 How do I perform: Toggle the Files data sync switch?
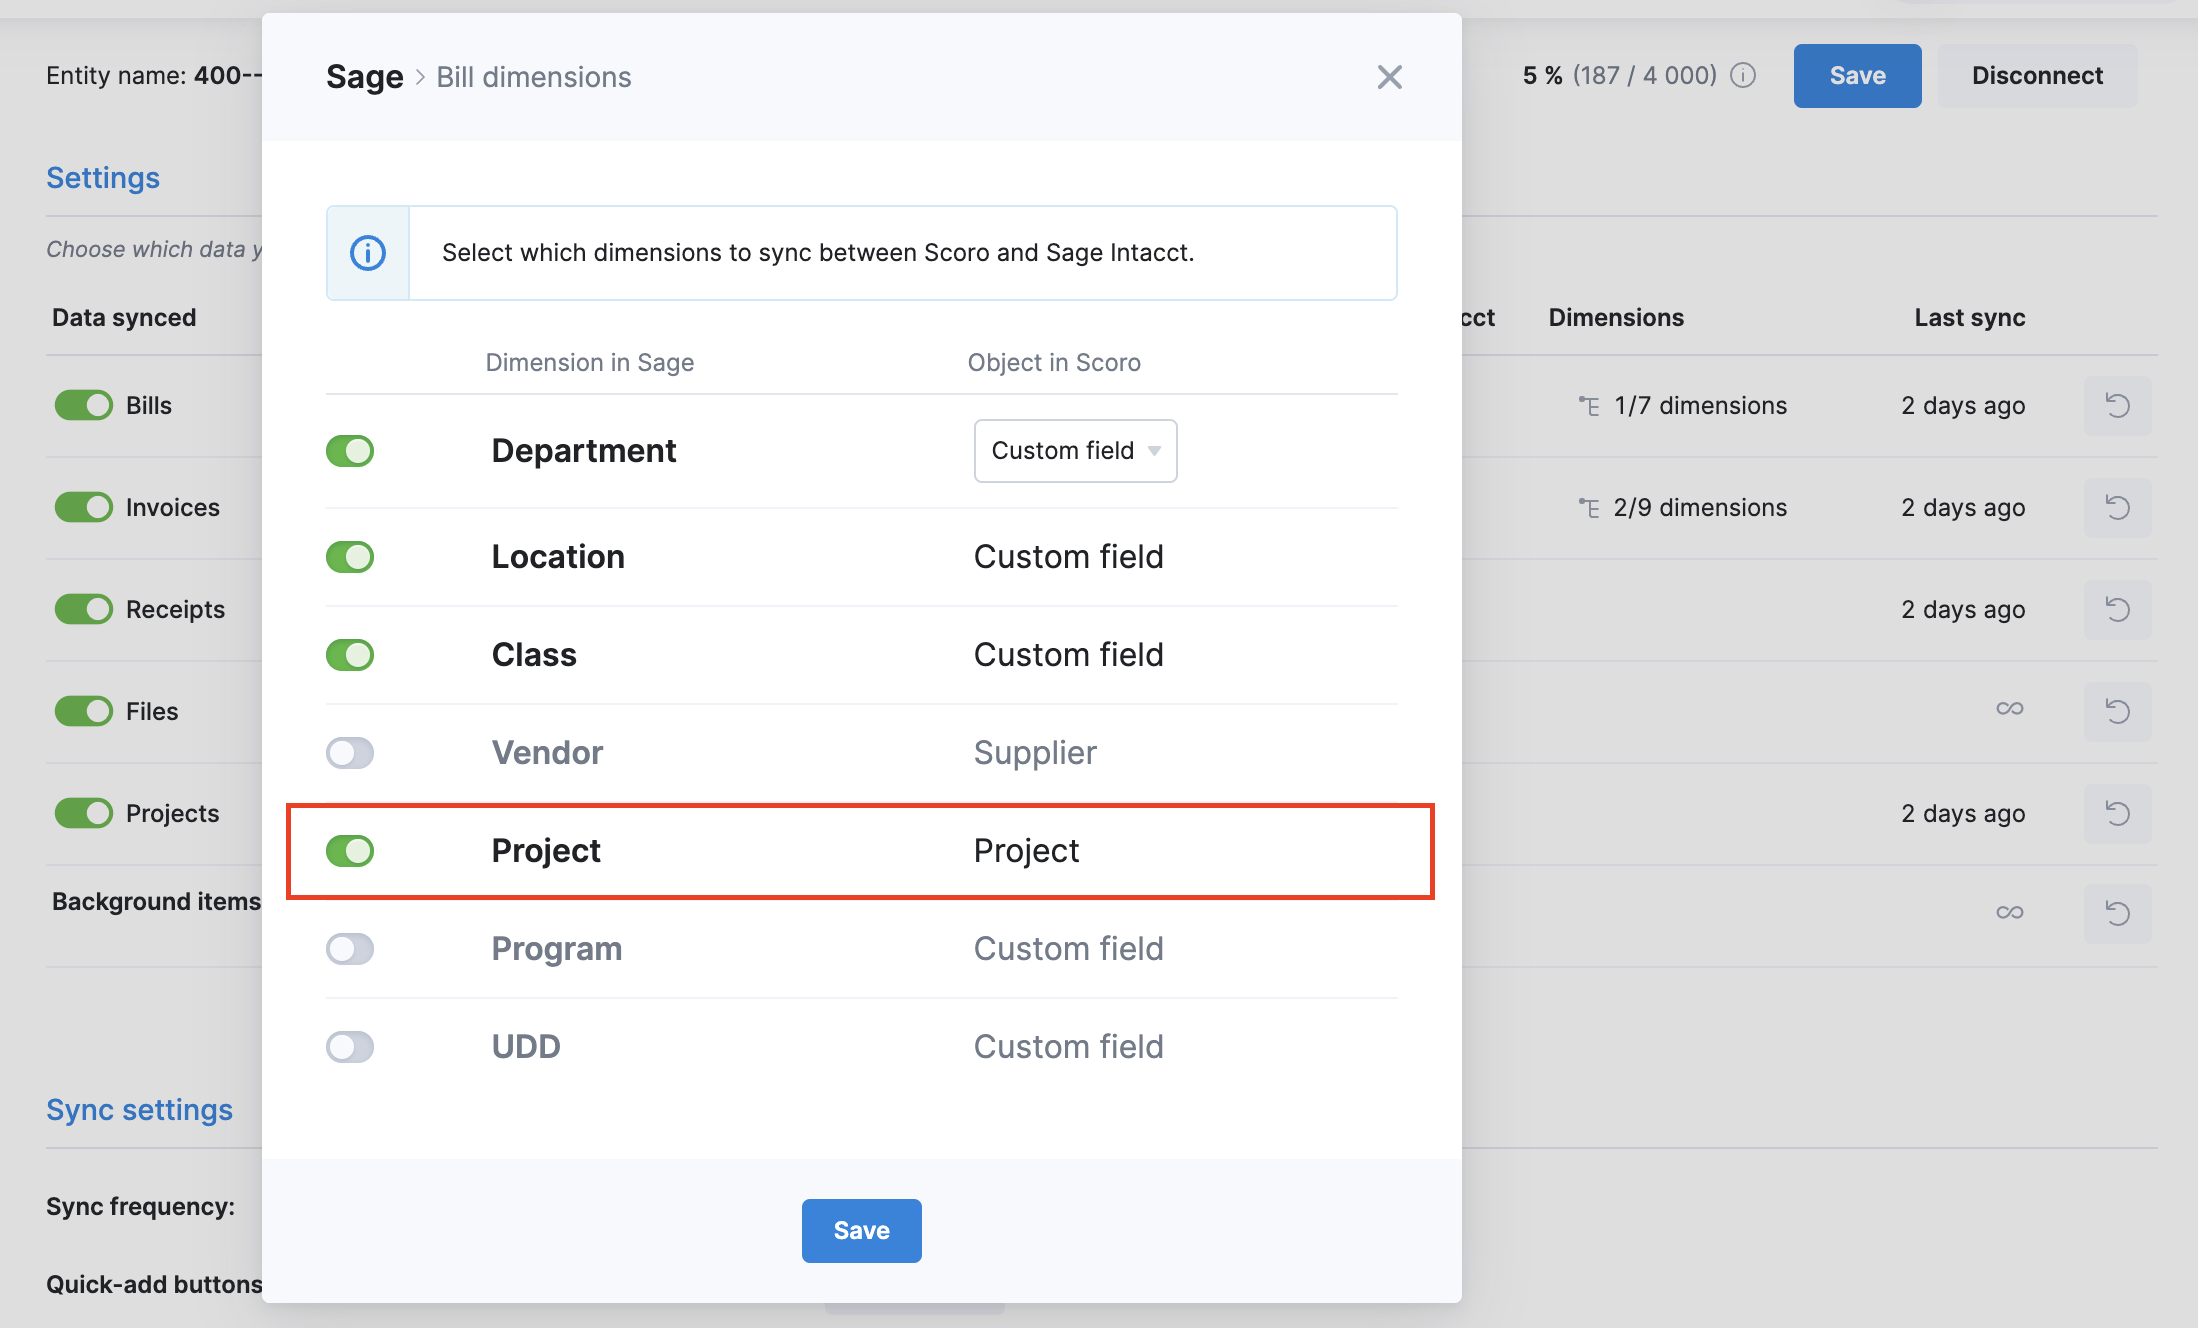click(84, 712)
